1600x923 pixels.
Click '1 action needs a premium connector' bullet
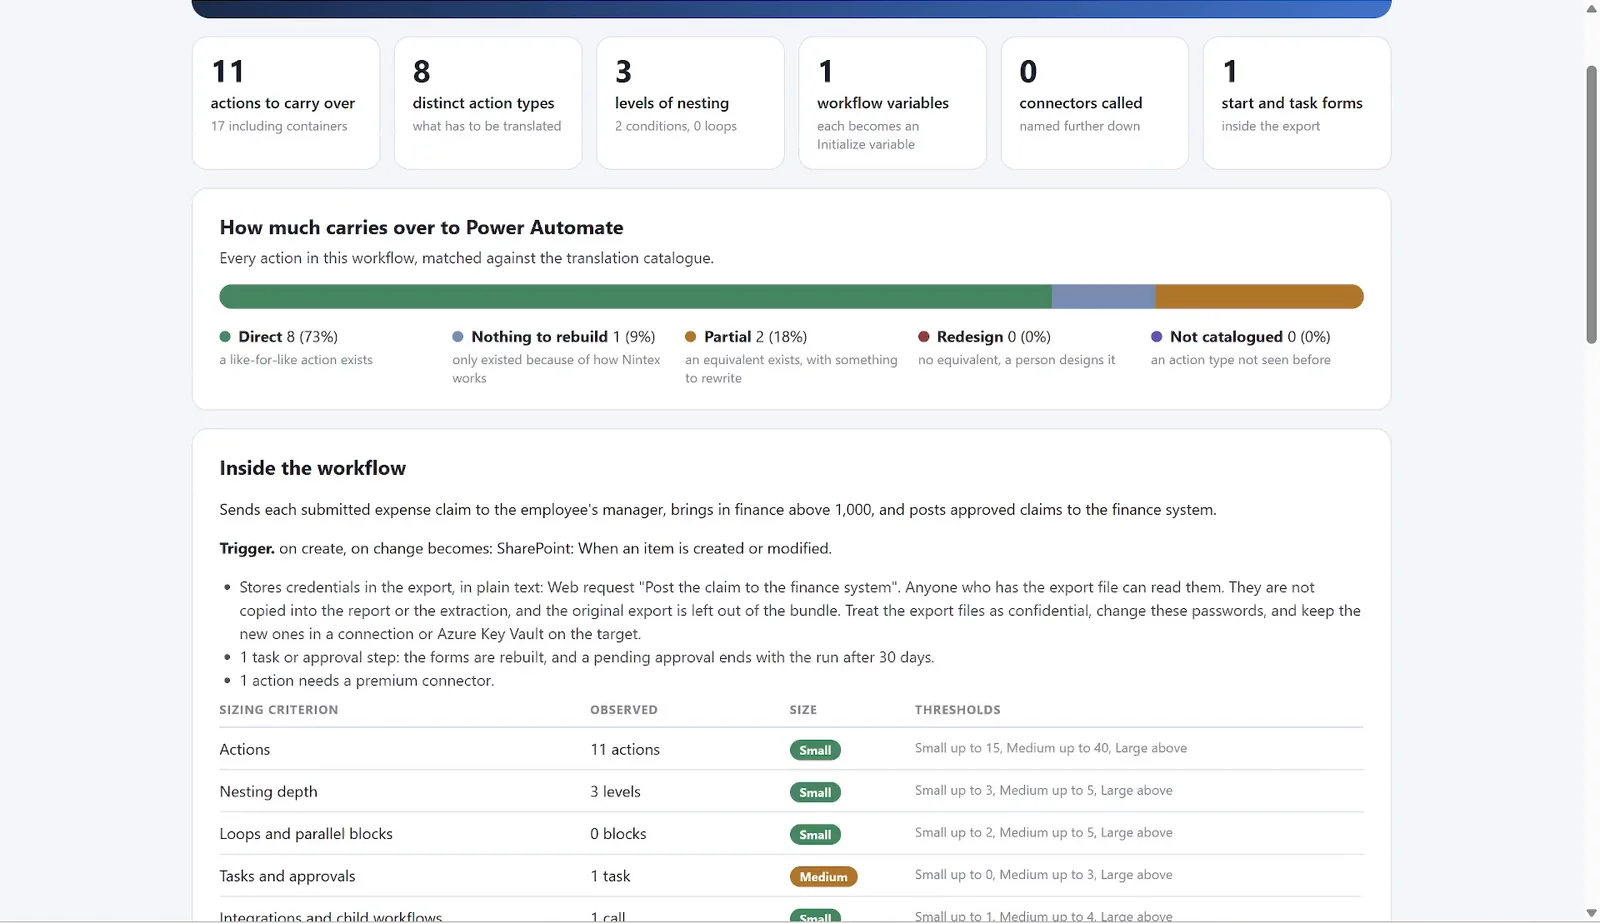pyautogui.click(x=367, y=681)
